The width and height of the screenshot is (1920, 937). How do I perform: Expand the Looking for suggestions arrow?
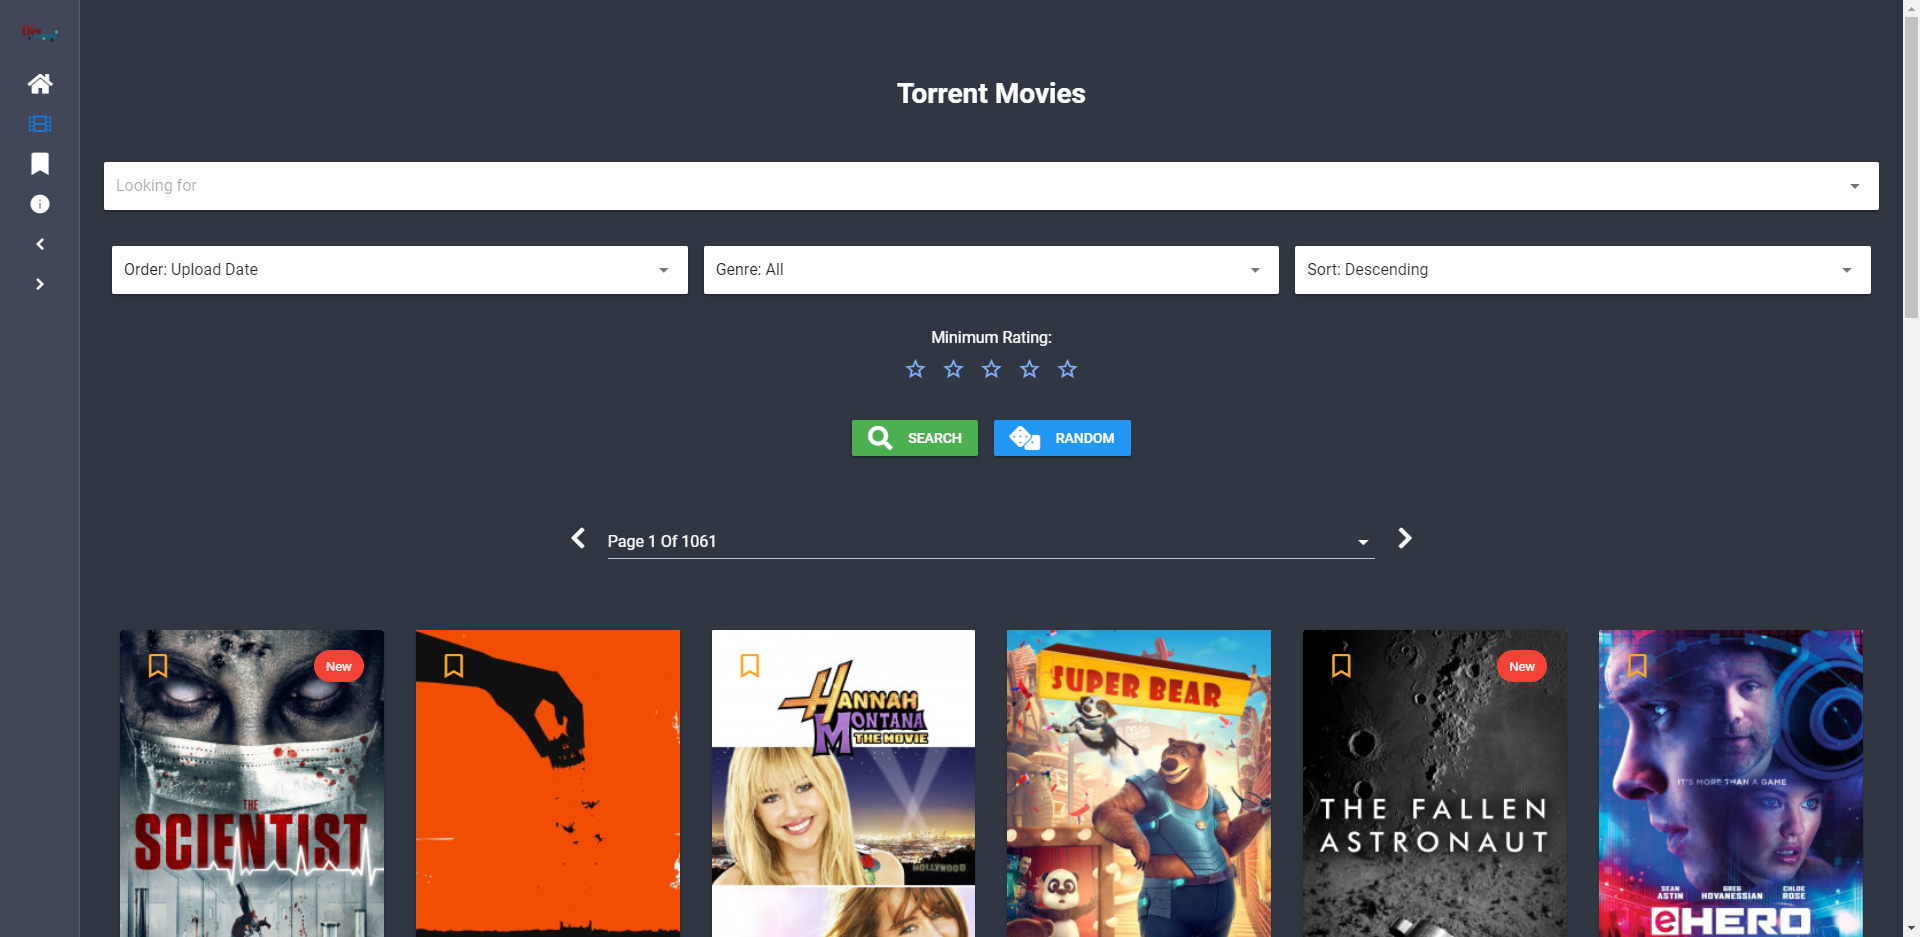[1855, 186]
